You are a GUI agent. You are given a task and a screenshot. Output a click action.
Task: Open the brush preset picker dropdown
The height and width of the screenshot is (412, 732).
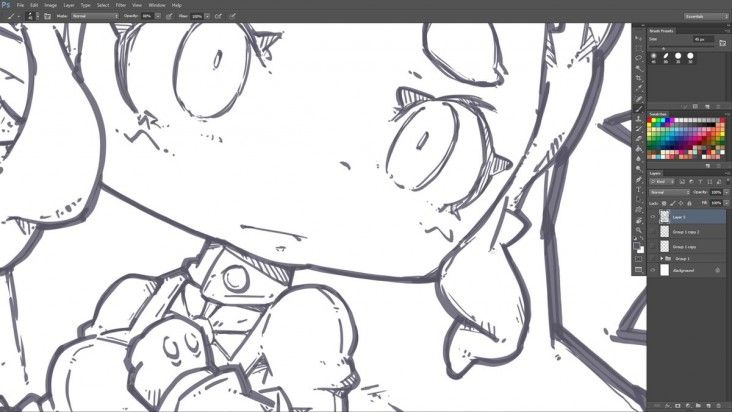(37, 16)
